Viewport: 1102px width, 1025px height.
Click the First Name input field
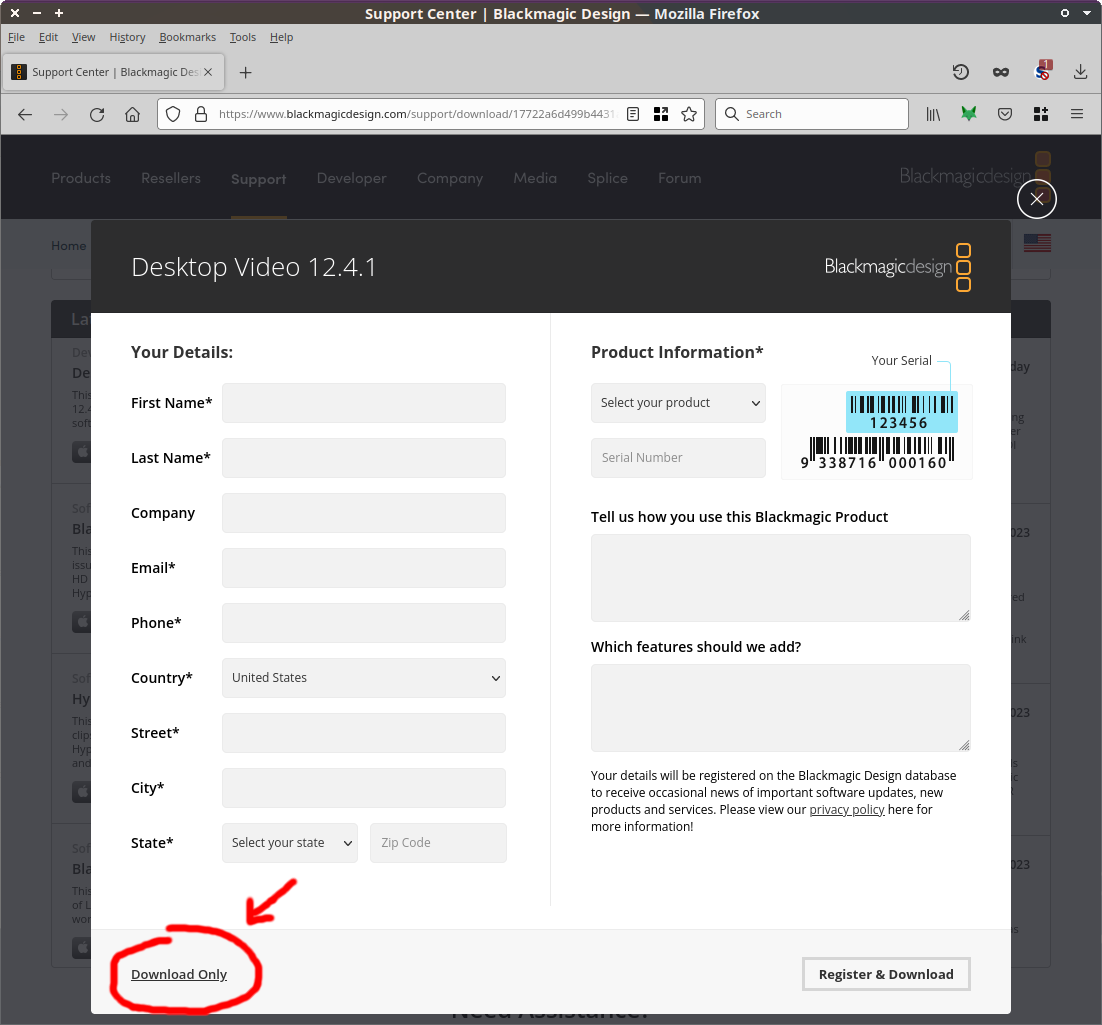click(364, 403)
